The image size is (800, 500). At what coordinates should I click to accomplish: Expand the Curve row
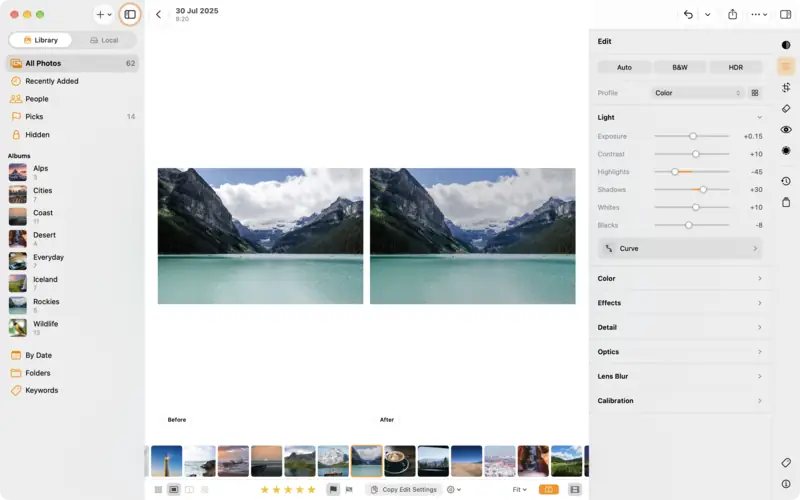click(x=680, y=248)
